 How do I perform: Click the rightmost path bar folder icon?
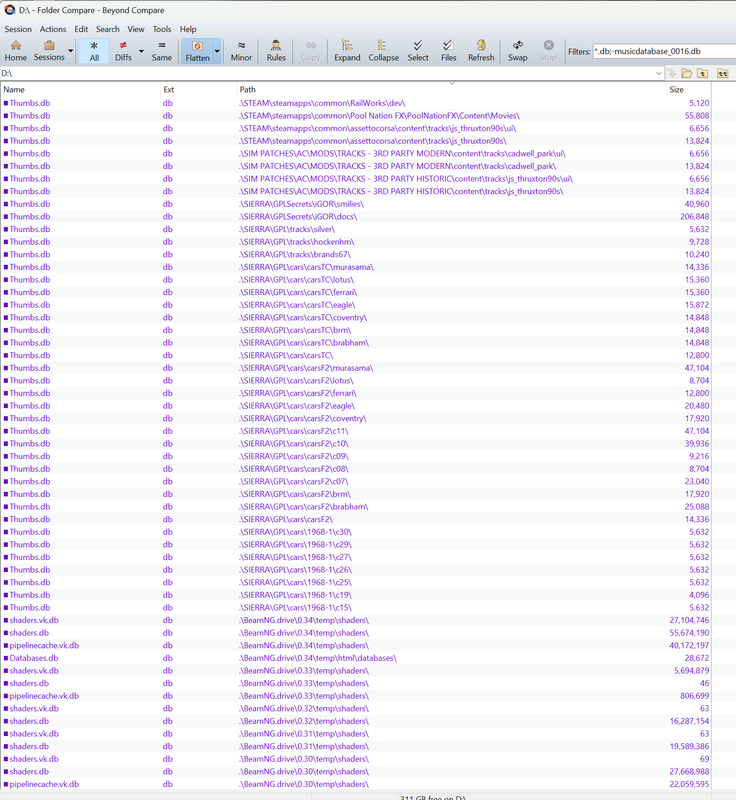722,73
